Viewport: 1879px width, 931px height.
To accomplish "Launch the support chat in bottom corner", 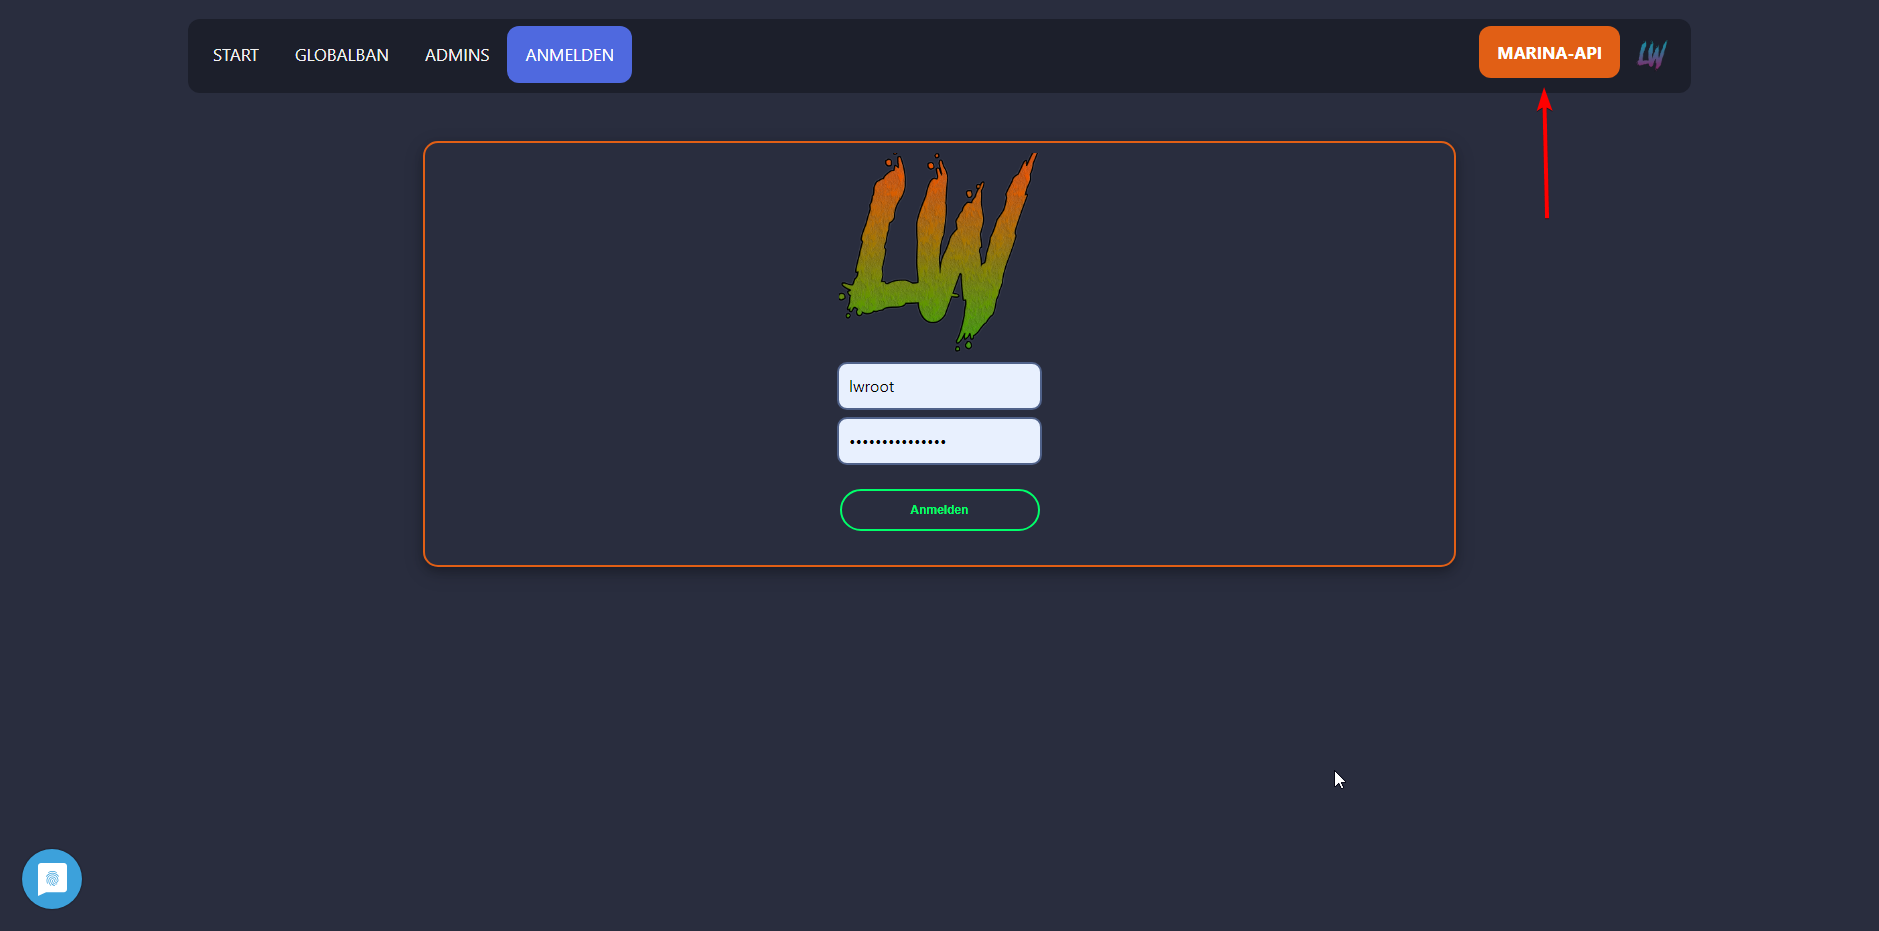I will 52,879.
